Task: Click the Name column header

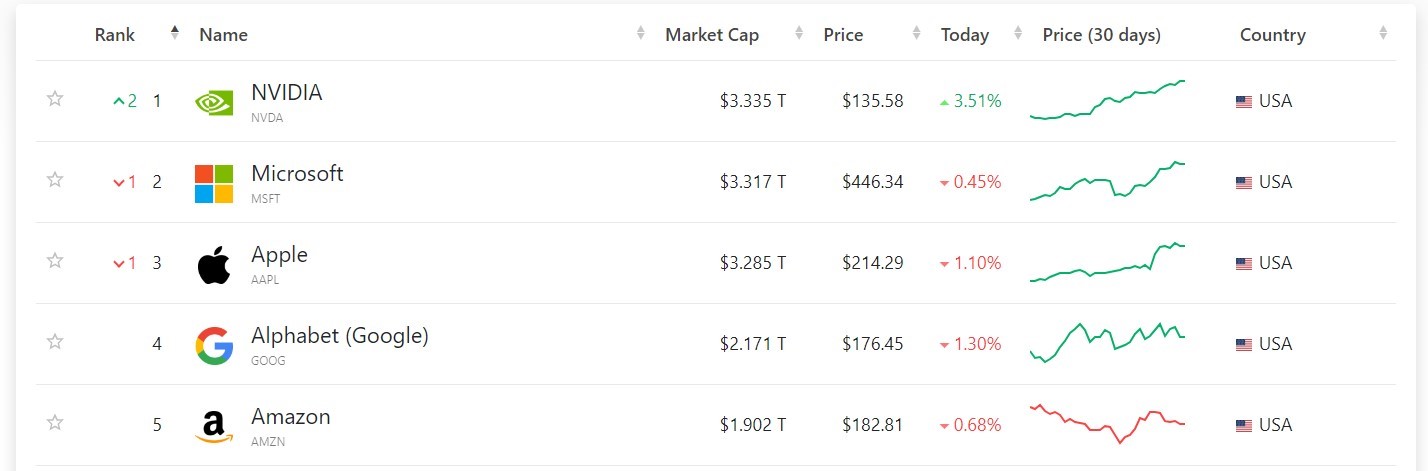Action: 223,35
